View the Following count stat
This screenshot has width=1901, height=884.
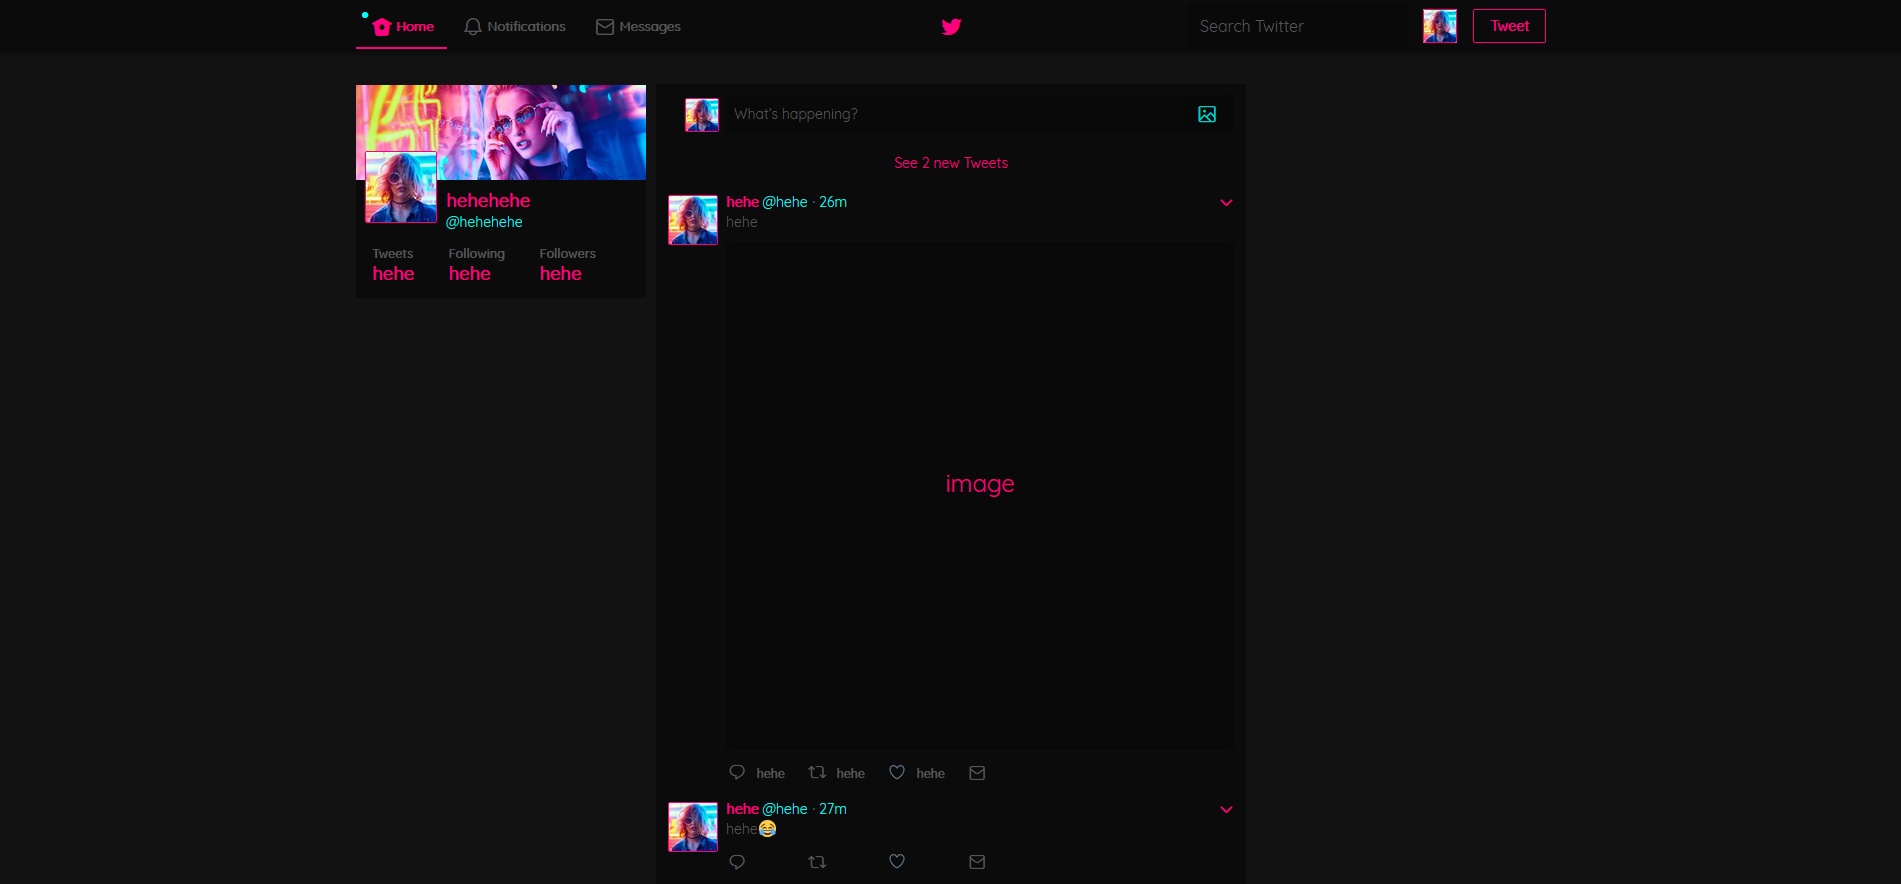click(476, 265)
